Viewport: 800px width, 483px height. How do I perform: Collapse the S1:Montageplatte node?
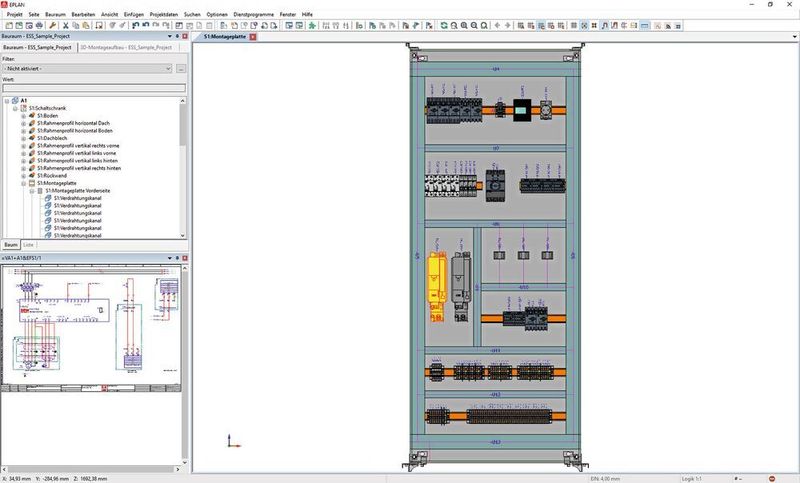[x=23, y=183]
